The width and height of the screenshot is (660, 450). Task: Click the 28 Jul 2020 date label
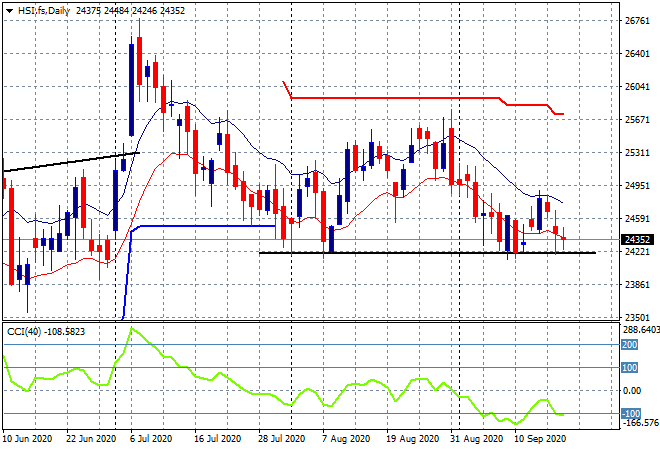coord(282,439)
